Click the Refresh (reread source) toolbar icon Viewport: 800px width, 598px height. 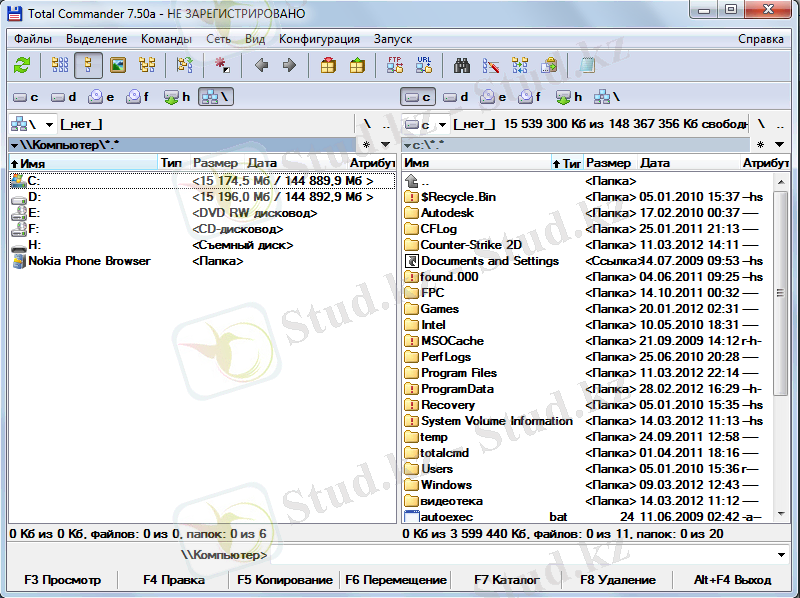click(22, 66)
